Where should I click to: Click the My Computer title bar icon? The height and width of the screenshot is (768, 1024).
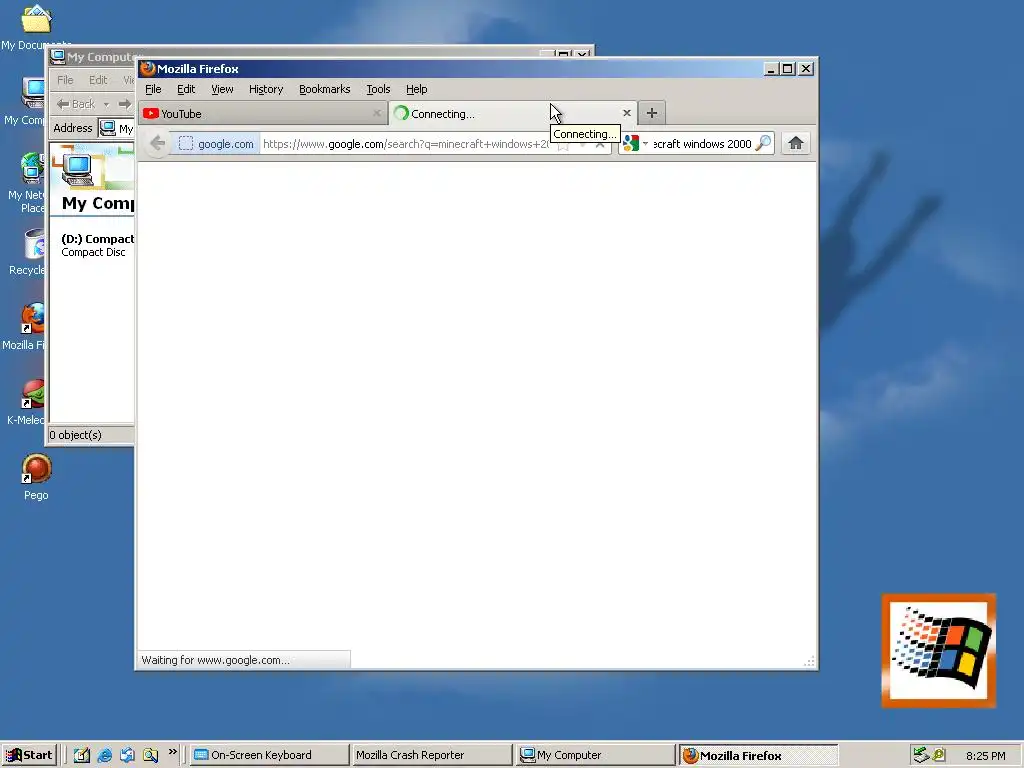pyautogui.click(x=58, y=57)
